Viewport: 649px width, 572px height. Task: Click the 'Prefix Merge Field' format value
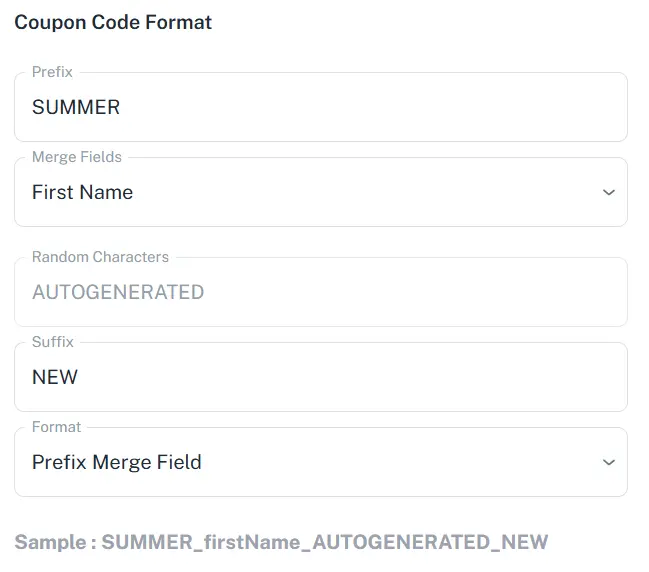[116, 462]
